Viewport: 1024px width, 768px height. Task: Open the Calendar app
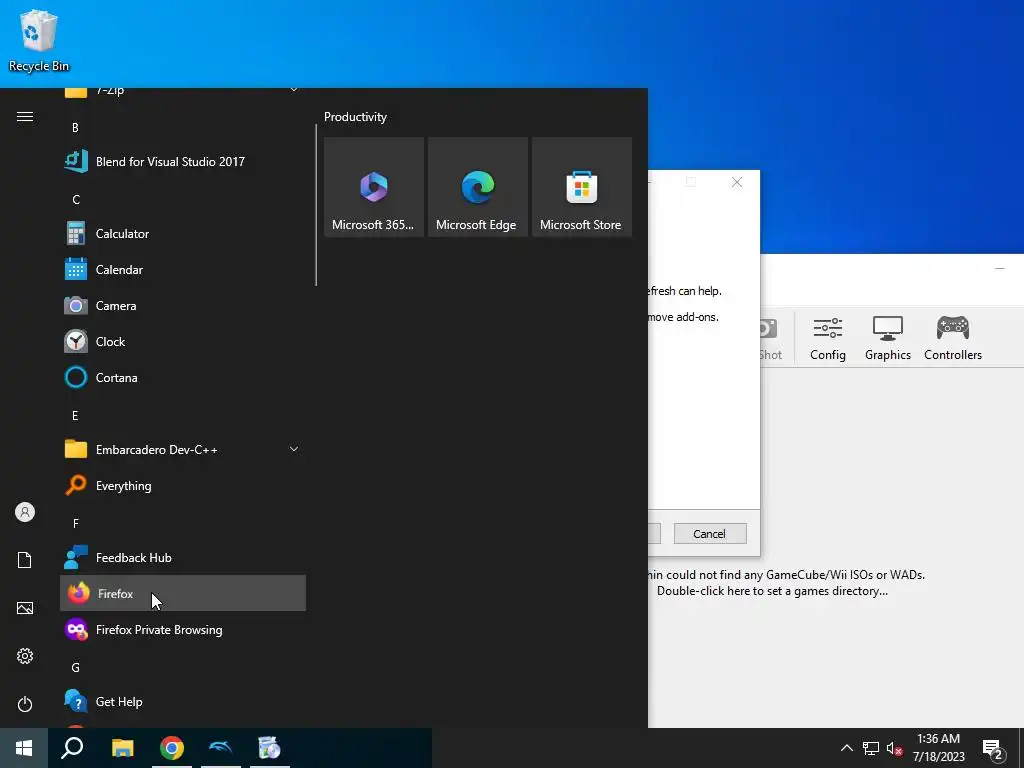[x=183, y=269]
